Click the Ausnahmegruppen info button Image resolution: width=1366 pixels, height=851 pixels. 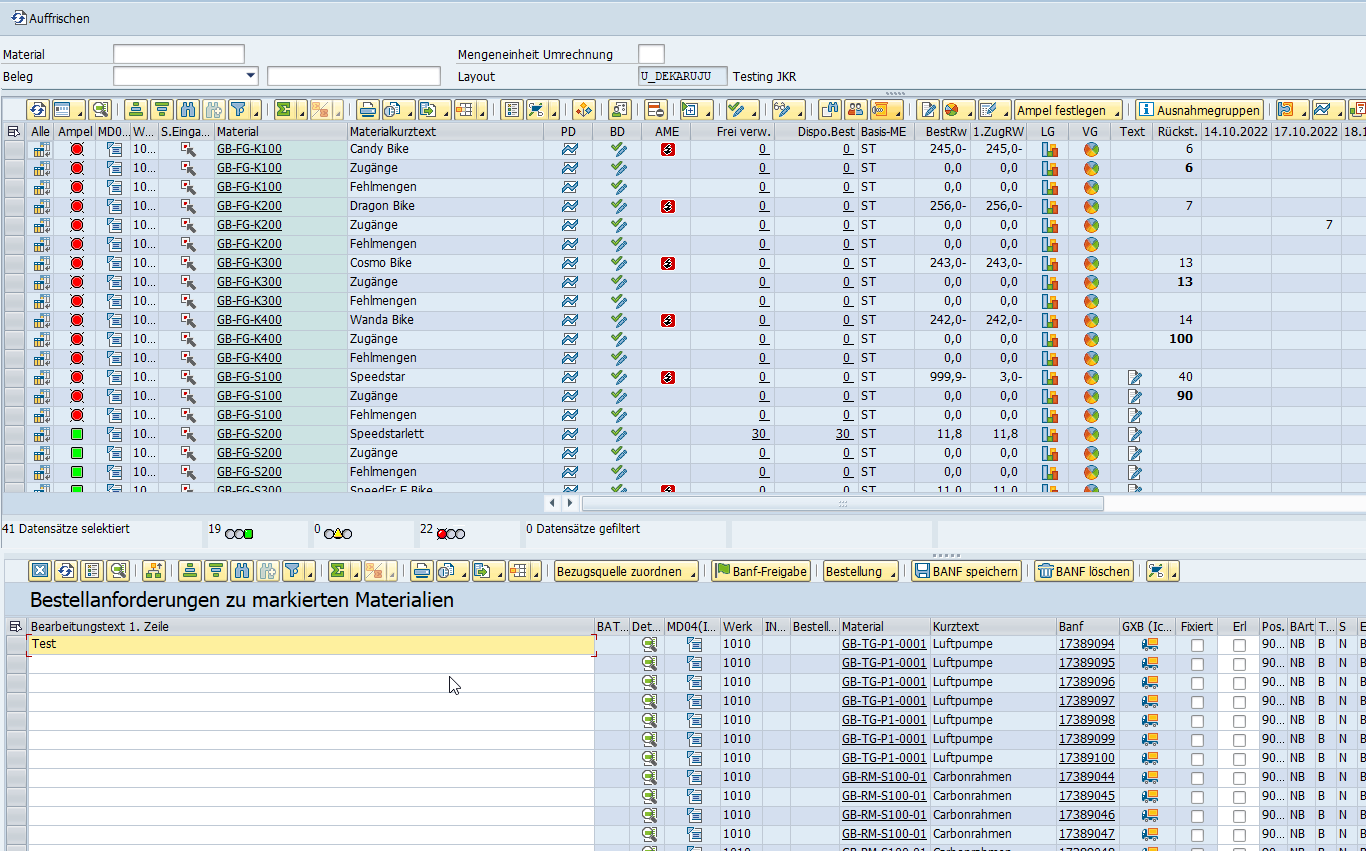(x=1199, y=110)
